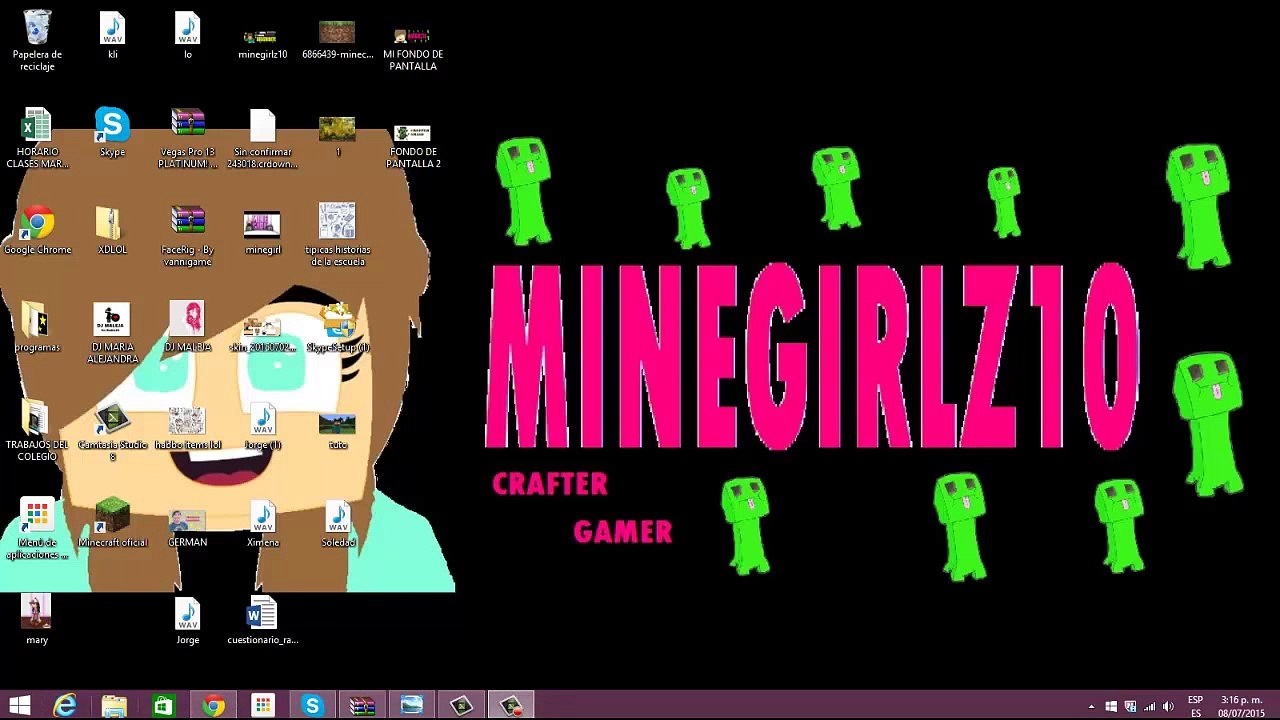Select the minegirlz10 image file
Viewport: 1280px width, 720px height.
tap(263, 42)
